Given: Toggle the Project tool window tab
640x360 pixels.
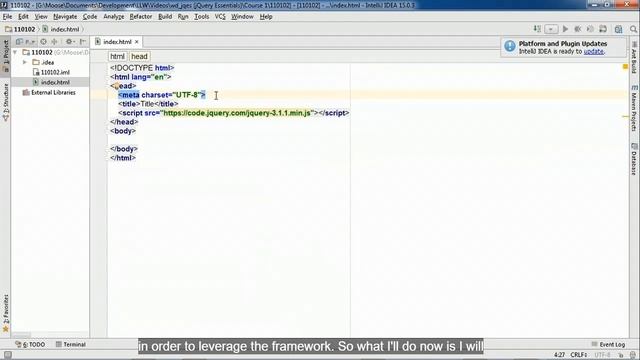Looking at the screenshot, I should click(x=6, y=56).
